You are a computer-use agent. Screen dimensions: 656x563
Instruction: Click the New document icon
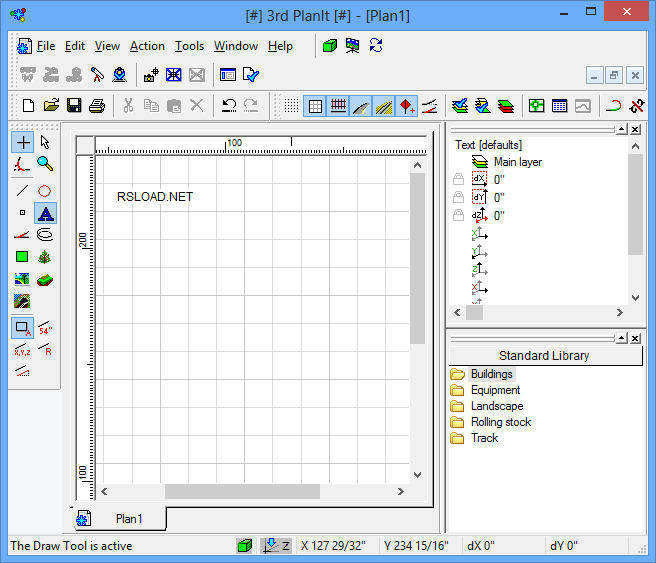pos(28,106)
